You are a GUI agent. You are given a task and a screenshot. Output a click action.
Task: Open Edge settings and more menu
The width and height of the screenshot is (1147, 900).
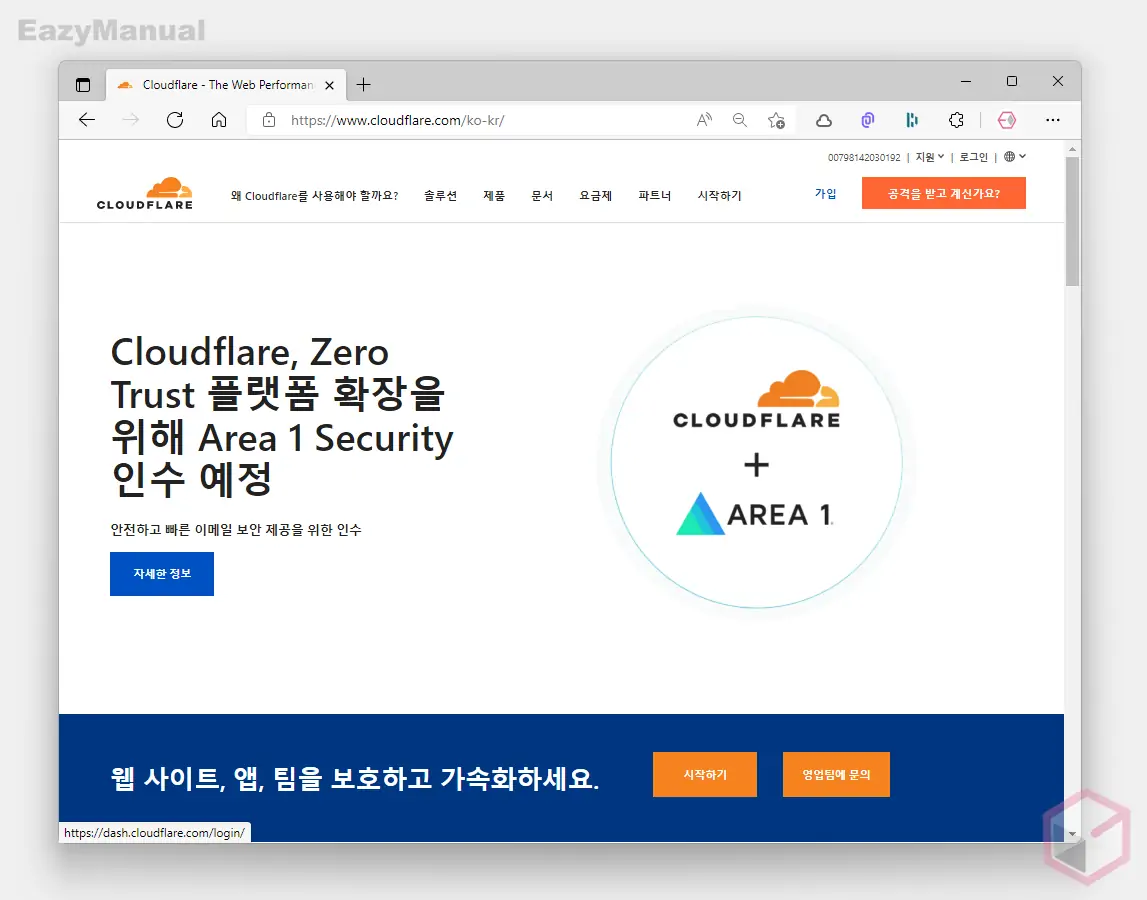pyautogui.click(x=1052, y=120)
